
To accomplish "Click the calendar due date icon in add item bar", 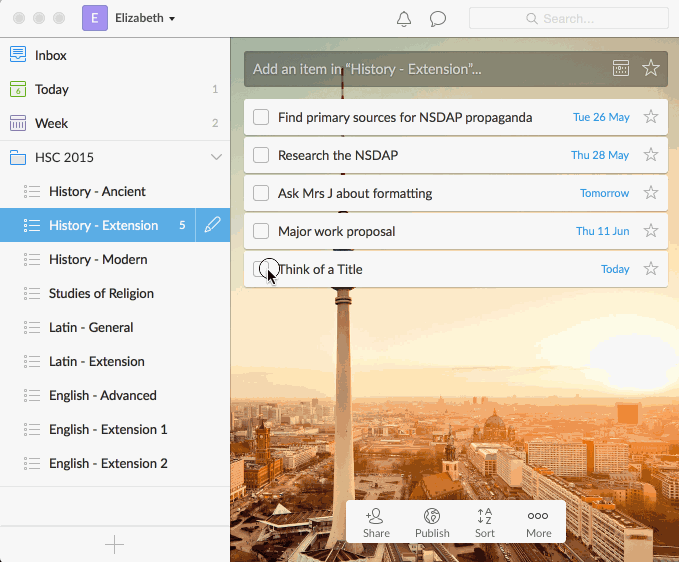I will click(x=621, y=68).
